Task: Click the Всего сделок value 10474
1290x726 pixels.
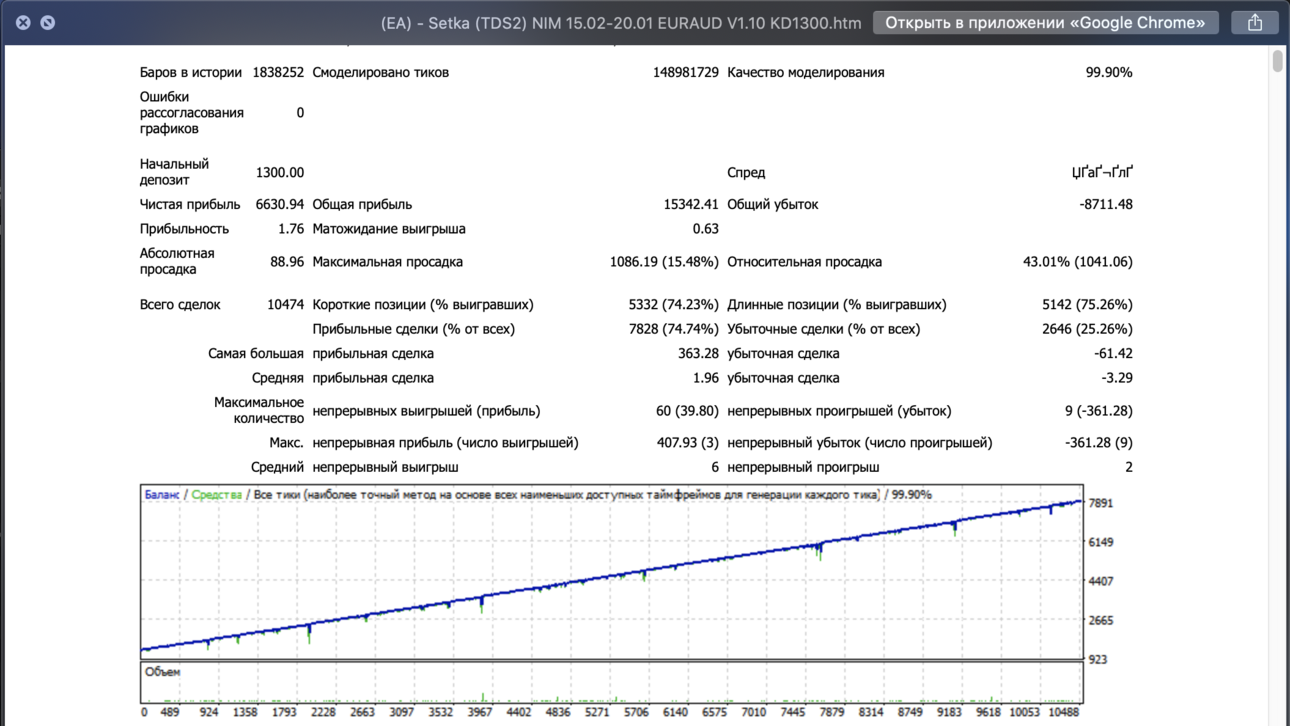Action: pyautogui.click(x=286, y=304)
